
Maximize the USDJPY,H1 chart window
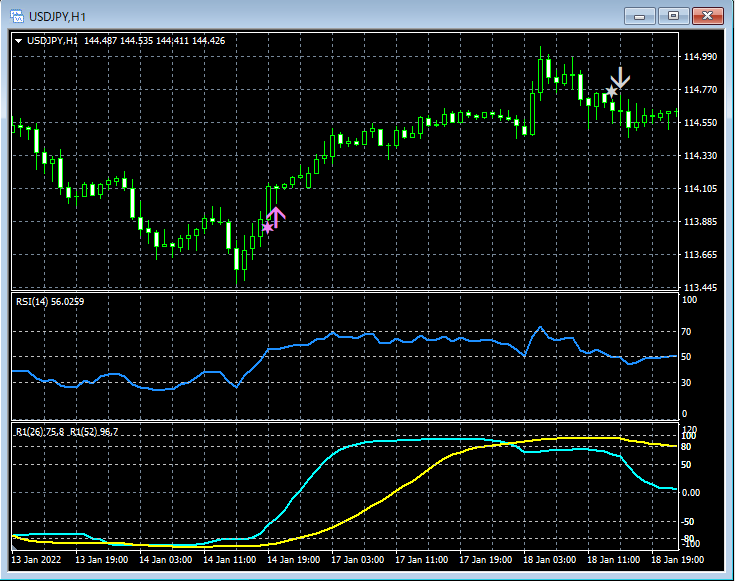[673, 16]
